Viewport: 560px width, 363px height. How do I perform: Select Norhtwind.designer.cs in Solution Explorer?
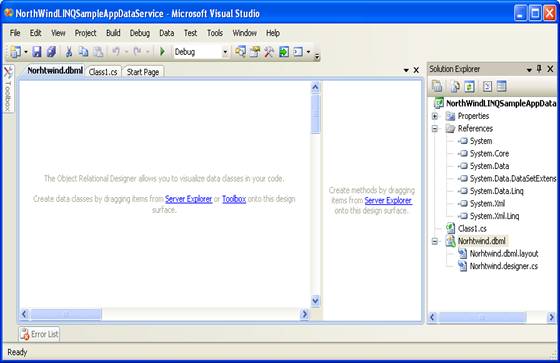[x=504, y=266]
